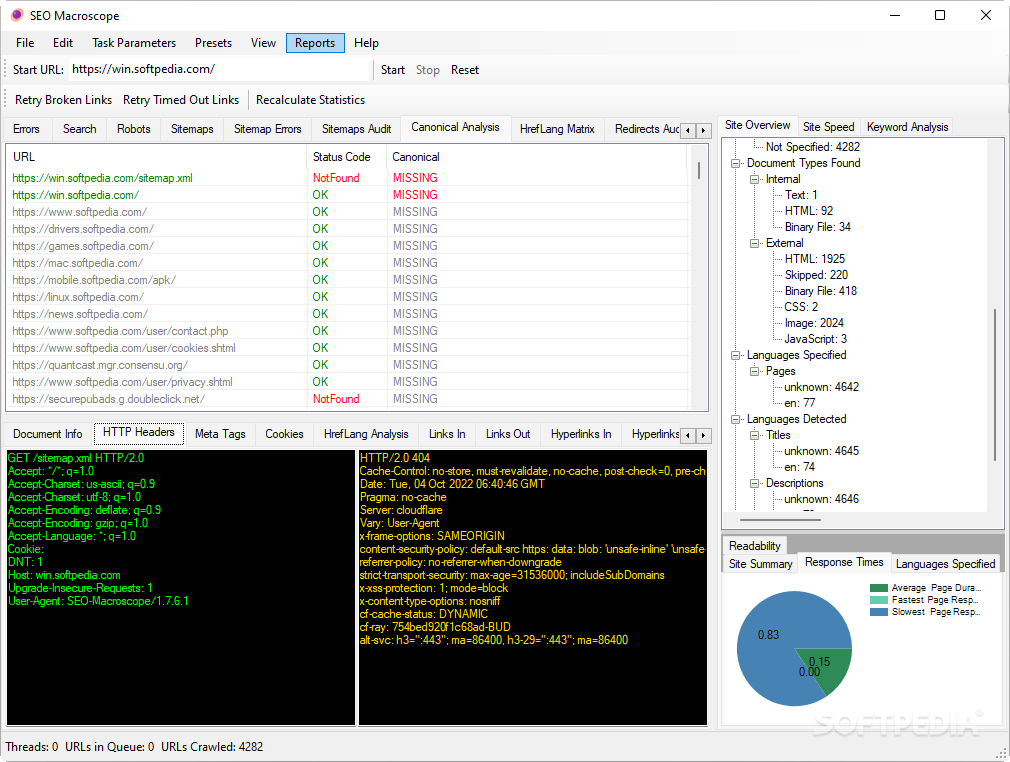Sort by the Canonical column header
Viewport: 1010px width, 762px height.
pyautogui.click(x=537, y=157)
